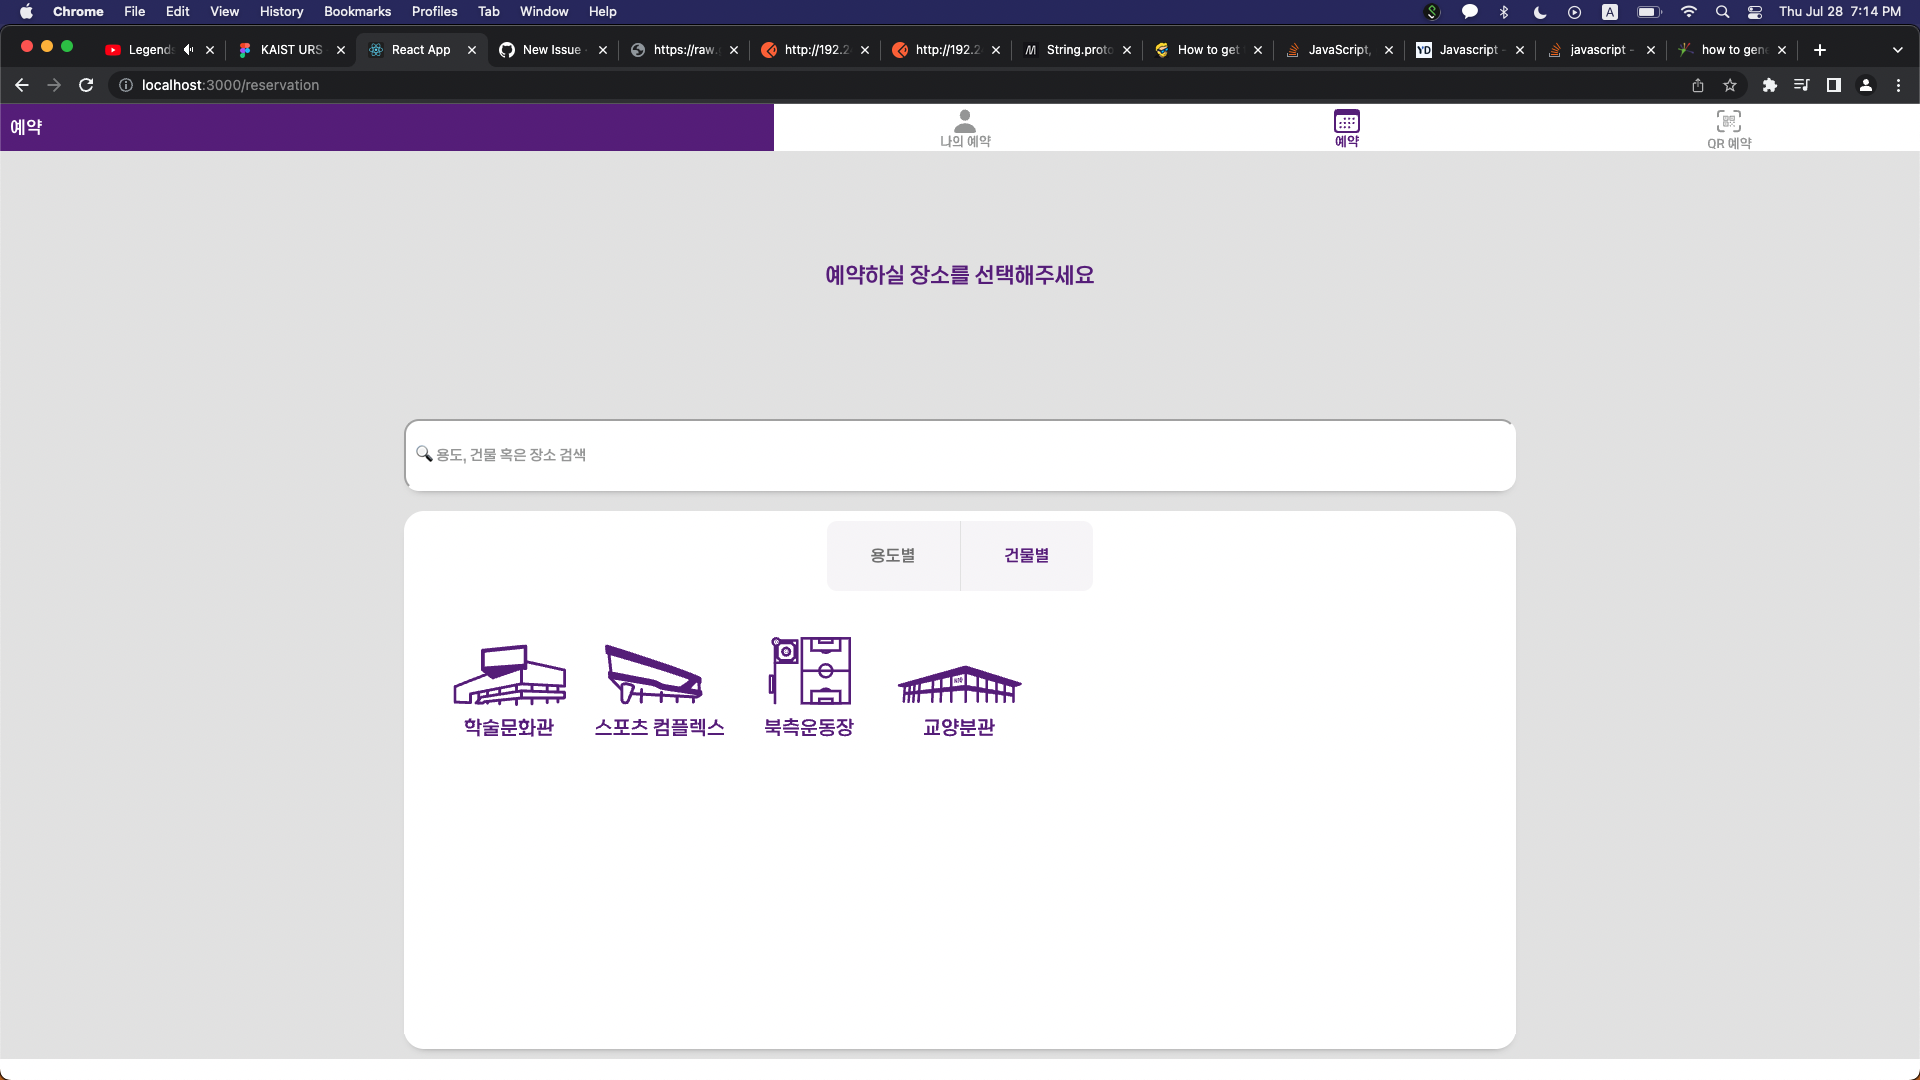Screen dimensions: 1920x1080
Task: Bookmark this page with the star icon
Action: pyautogui.click(x=1730, y=85)
